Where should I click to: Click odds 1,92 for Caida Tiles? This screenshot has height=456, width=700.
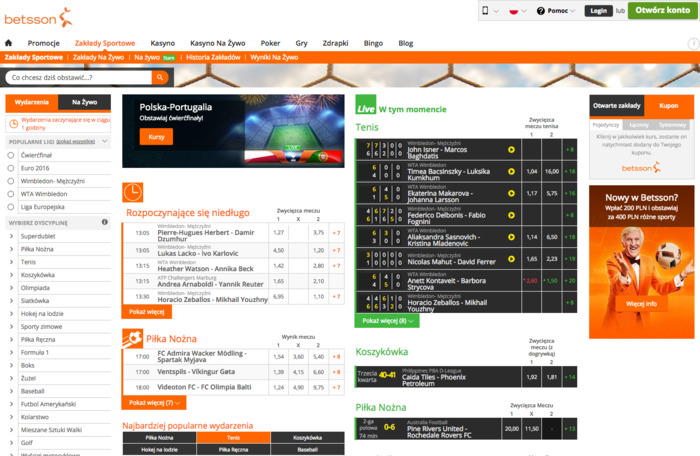coord(531,377)
